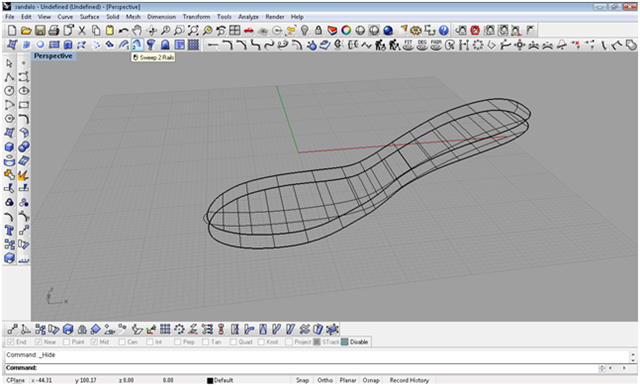The width and height of the screenshot is (640, 386).
Task: Click the command history scrollbar
Action: (x=633, y=357)
